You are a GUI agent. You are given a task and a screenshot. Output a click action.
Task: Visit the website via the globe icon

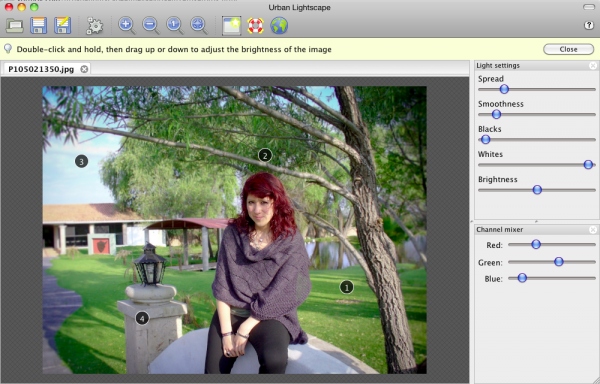pyautogui.click(x=279, y=26)
